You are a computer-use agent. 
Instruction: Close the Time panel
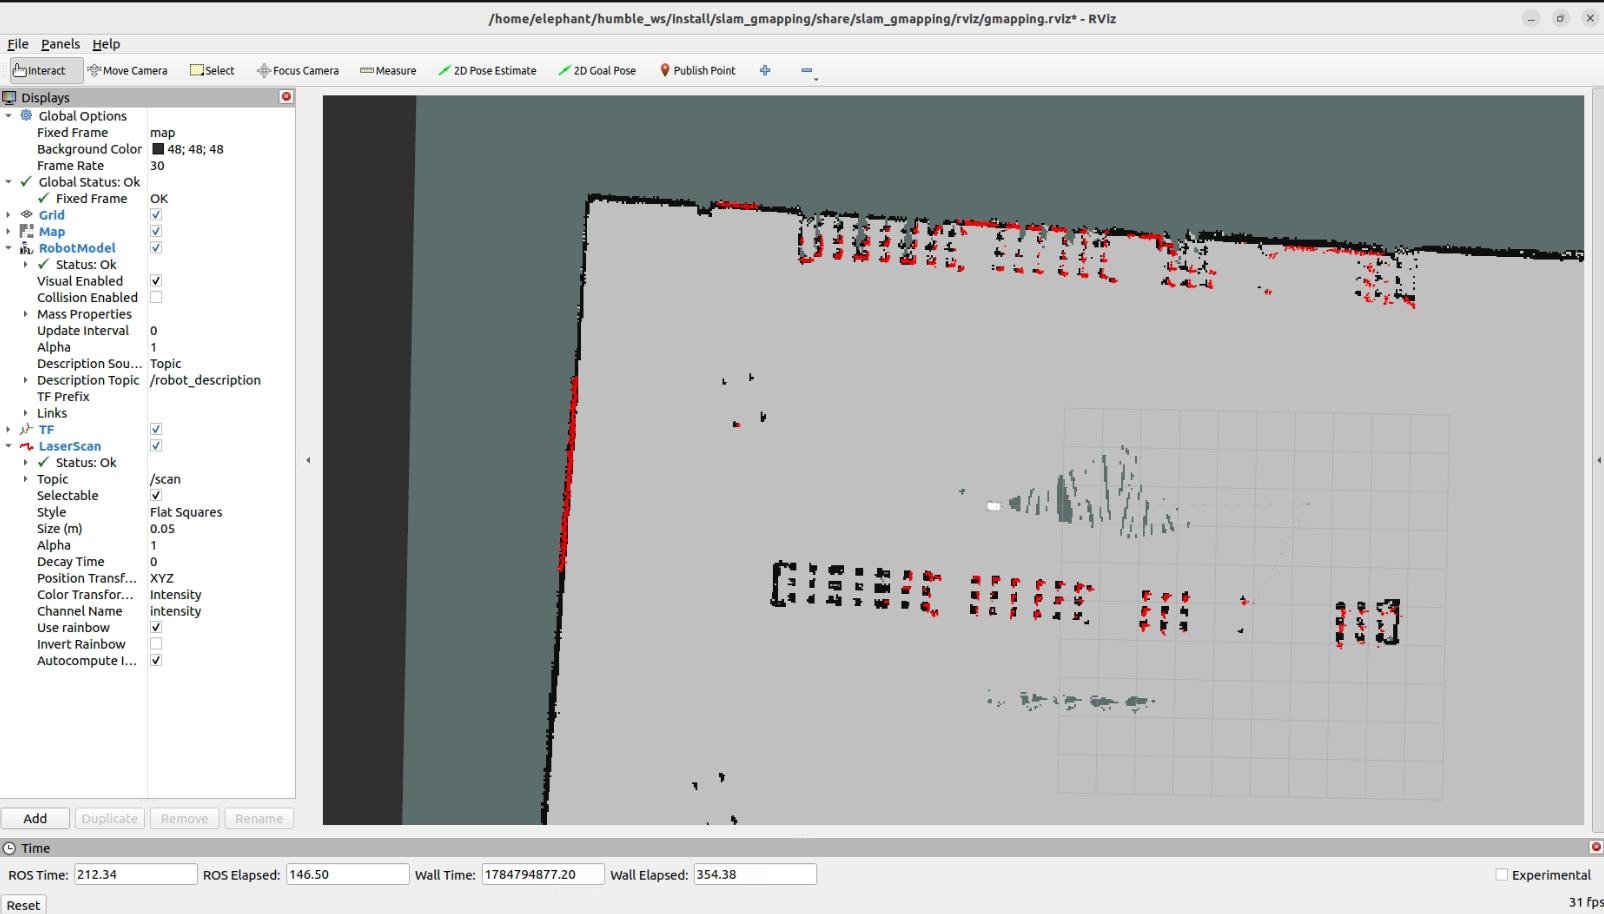1596,847
